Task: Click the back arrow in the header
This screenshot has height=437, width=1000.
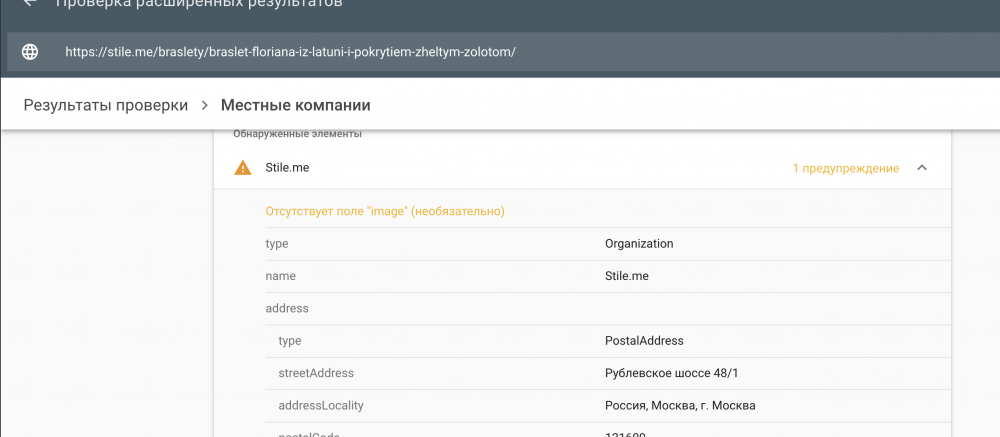Action: click(30, 4)
